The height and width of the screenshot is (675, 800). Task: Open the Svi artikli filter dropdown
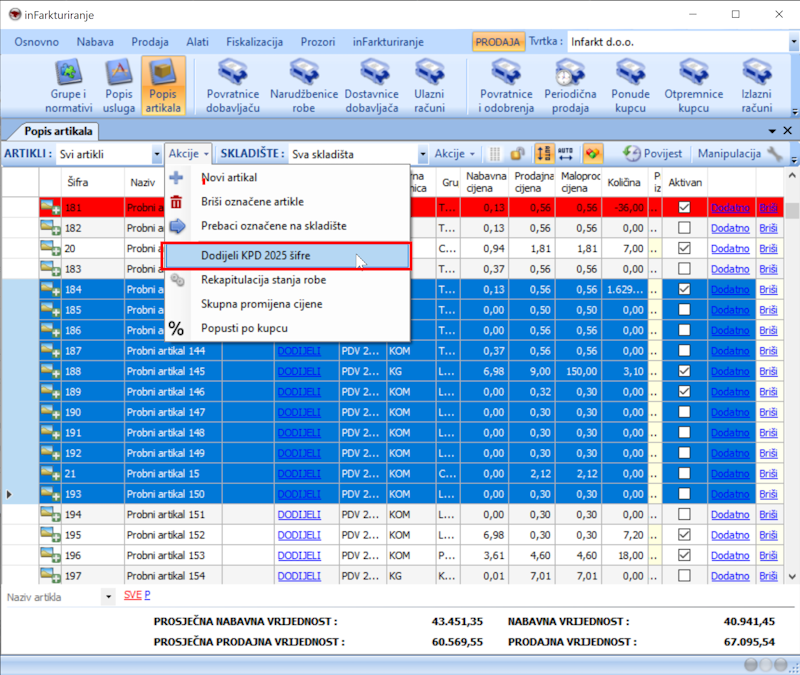tap(157, 155)
